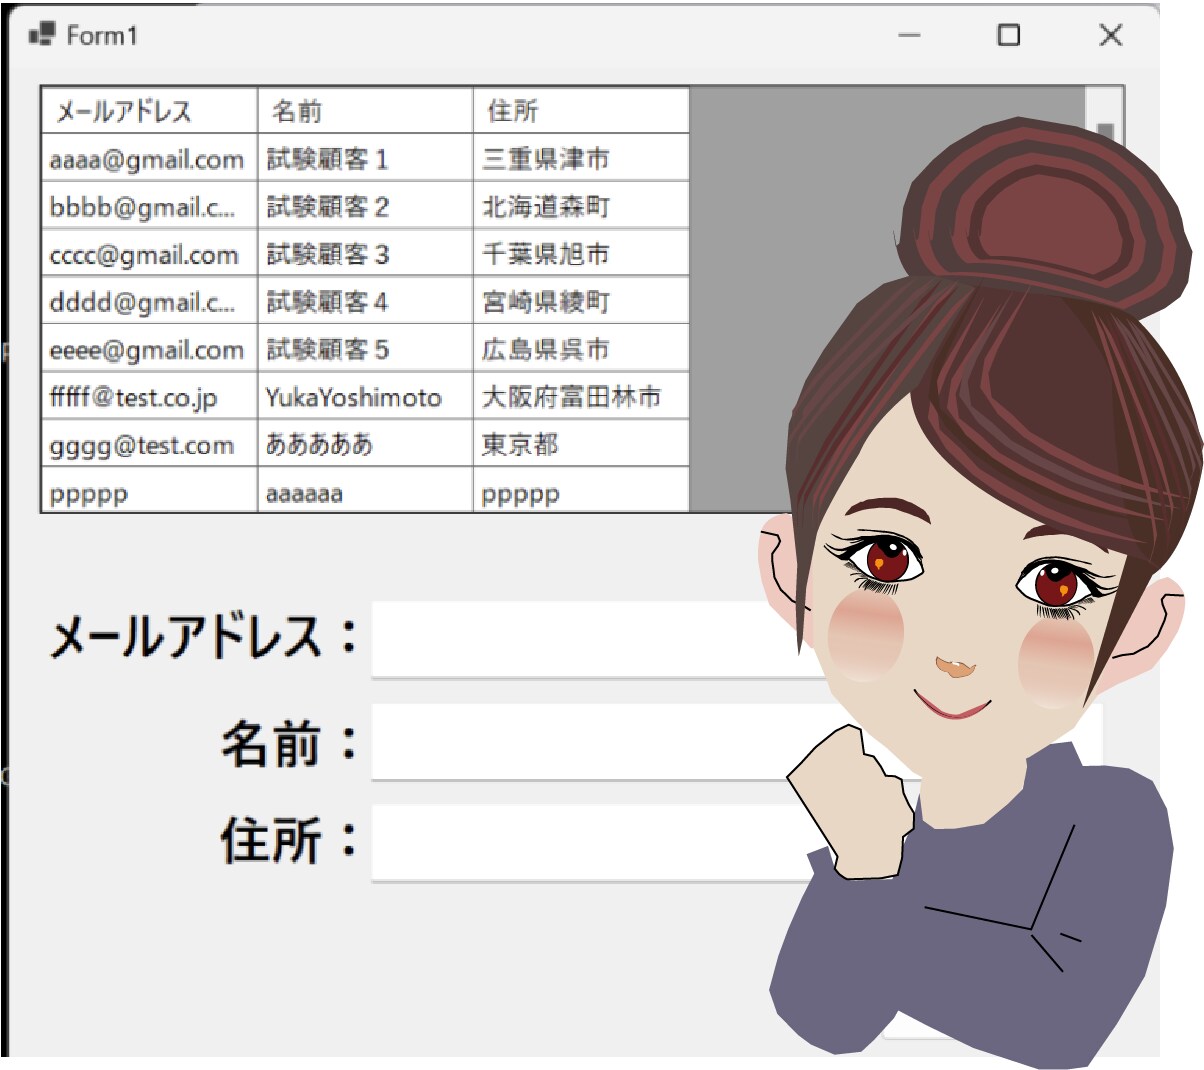Image resolution: width=1204 pixels, height=1070 pixels.
Task: Click the メールアドレス column header
Action: 149,110
